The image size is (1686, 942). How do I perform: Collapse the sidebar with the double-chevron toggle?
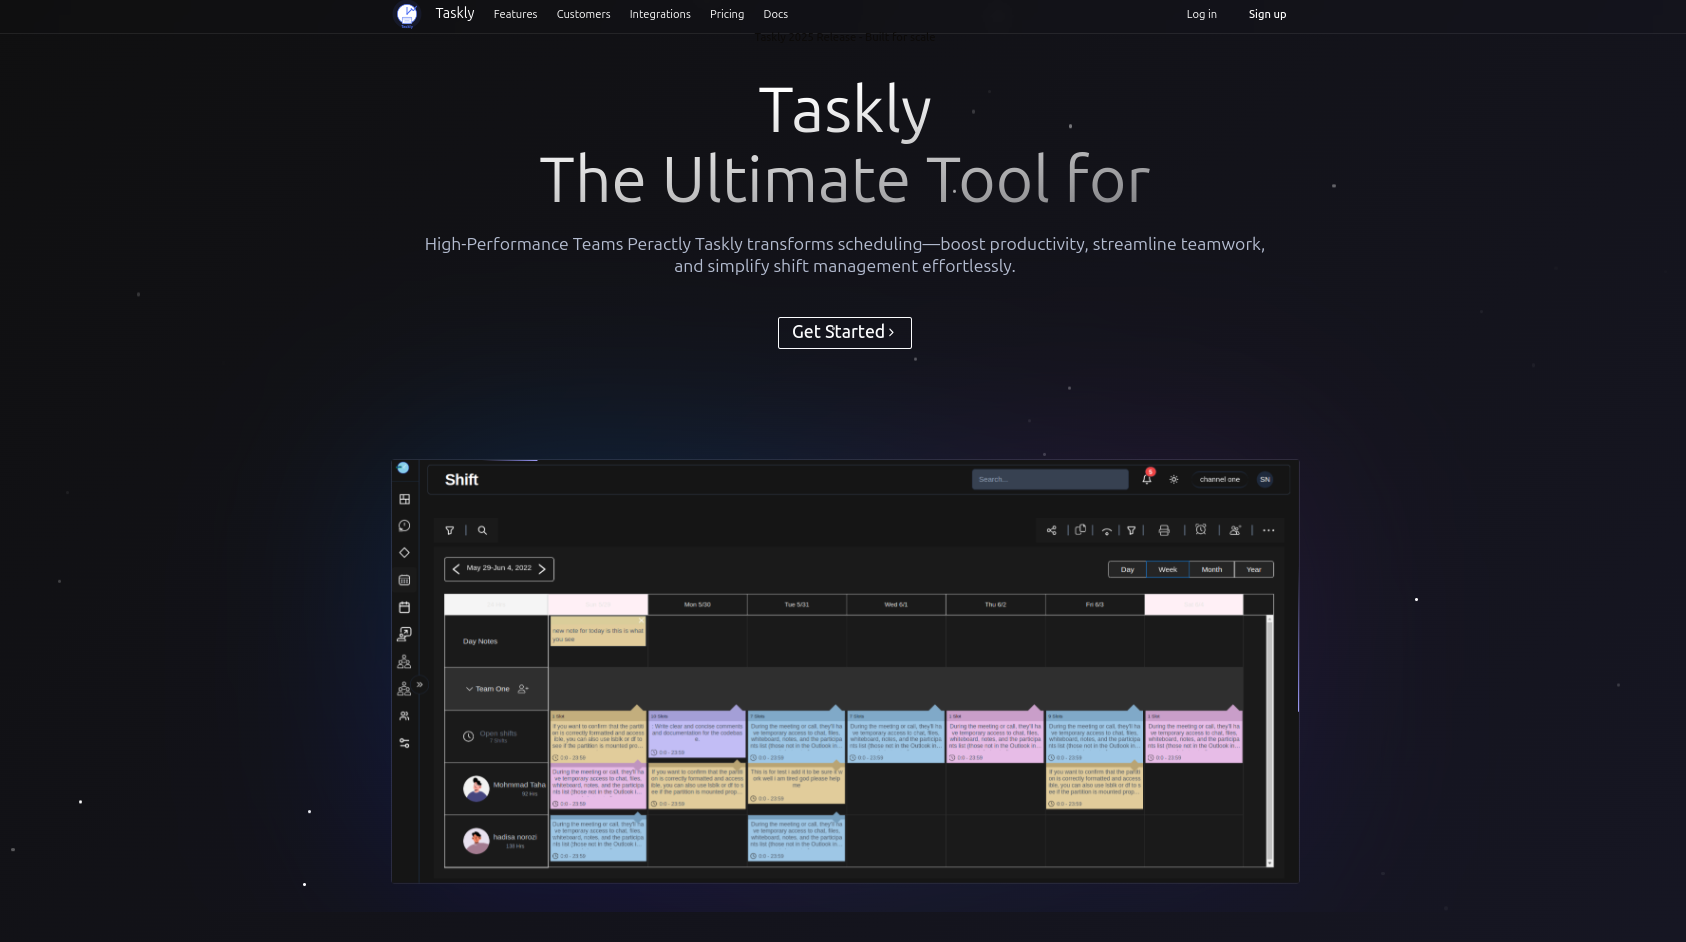point(419,684)
